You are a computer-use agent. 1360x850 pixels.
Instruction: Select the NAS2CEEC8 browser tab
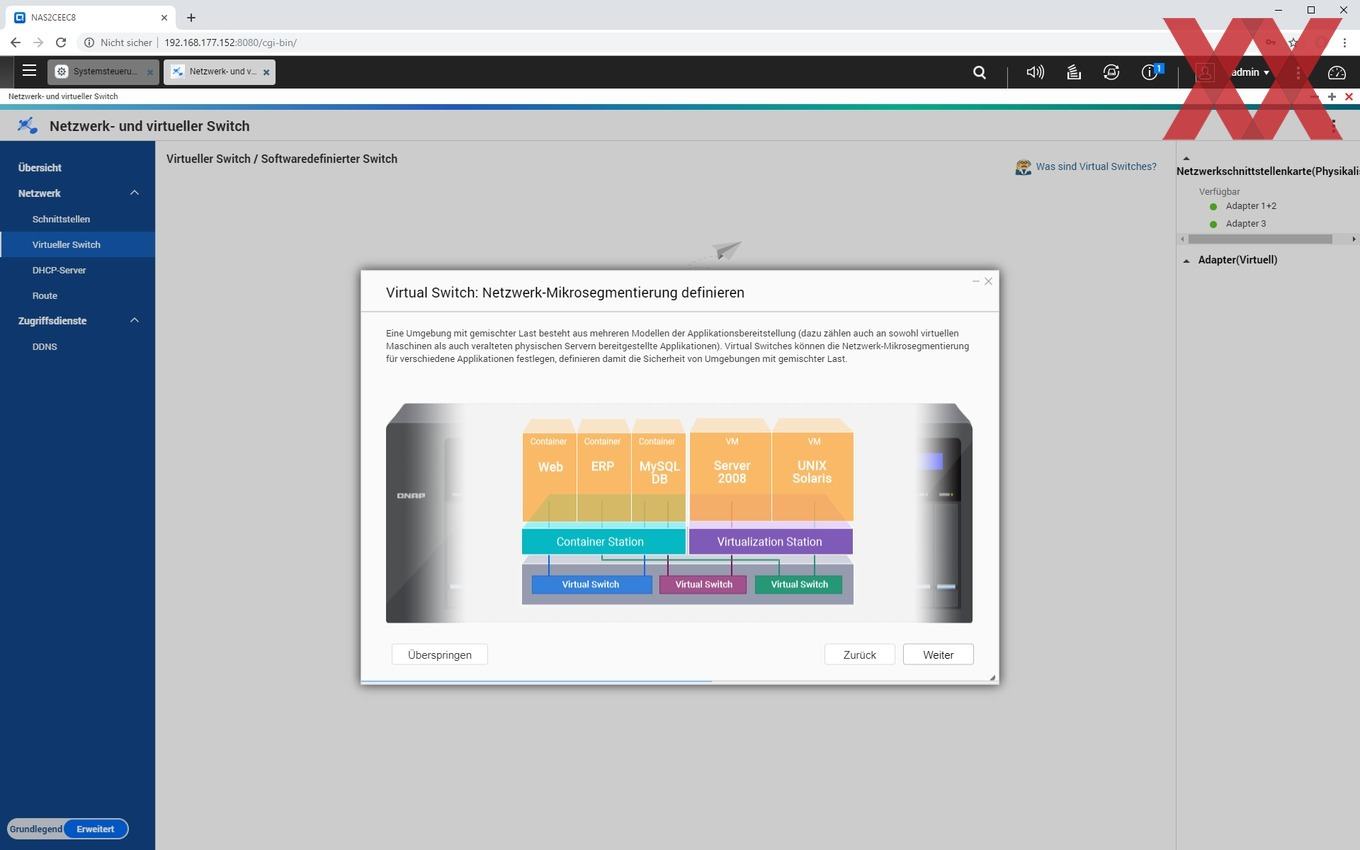click(x=90, y=17)
